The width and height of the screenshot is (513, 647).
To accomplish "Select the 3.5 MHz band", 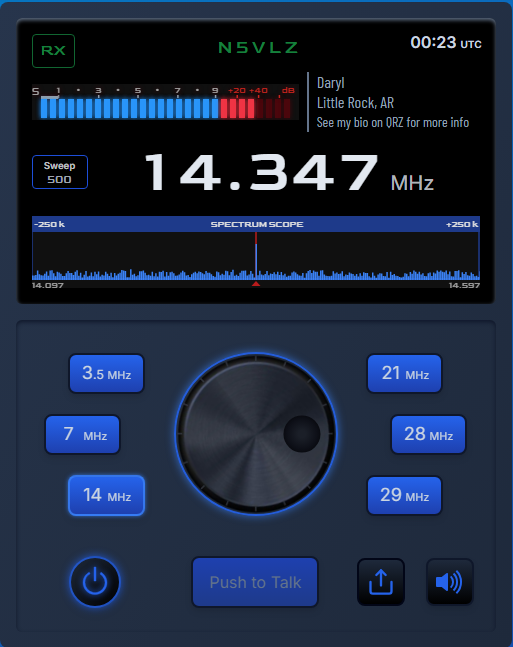I will click(x=106, y=373).
